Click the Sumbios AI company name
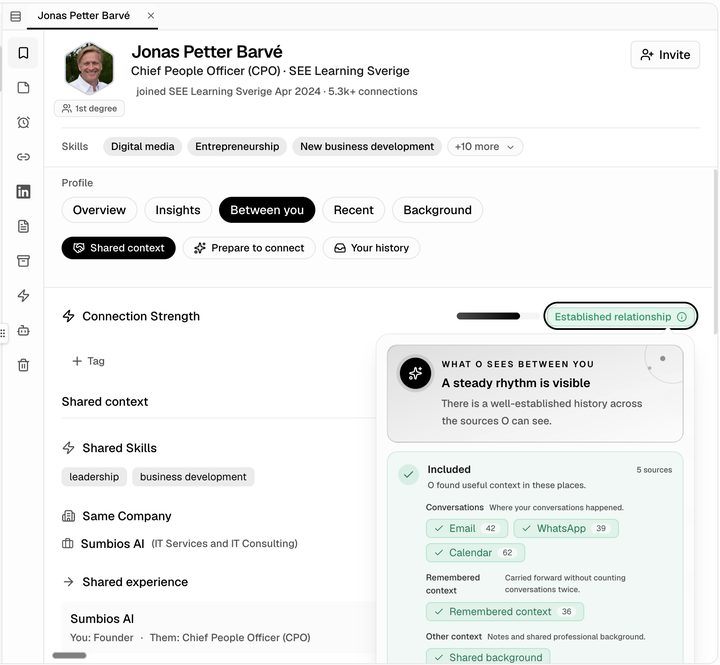This screenshot has width=720, height=665. tap(112, 544)
